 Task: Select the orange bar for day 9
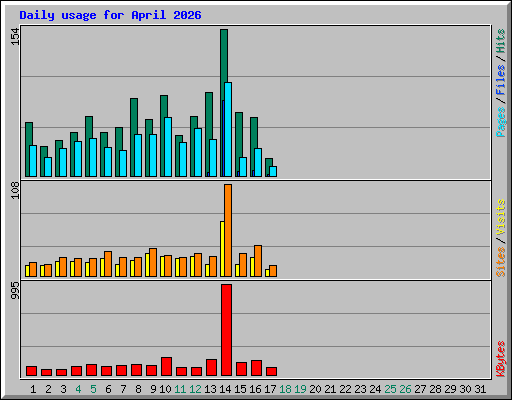point(153,262)
